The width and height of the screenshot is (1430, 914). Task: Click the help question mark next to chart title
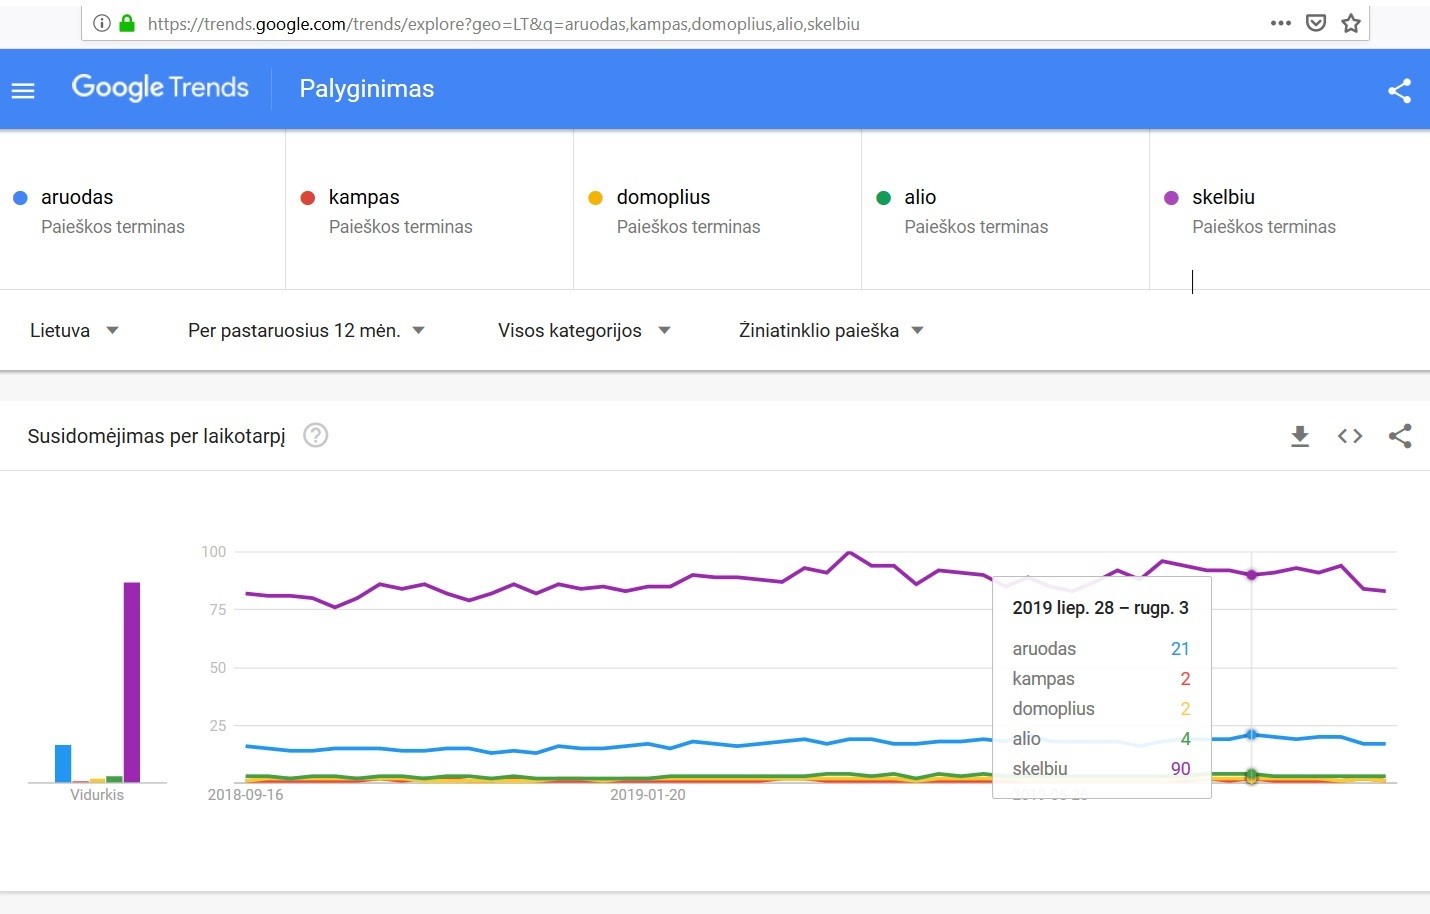pyautogui.click(x=315, y=435)
